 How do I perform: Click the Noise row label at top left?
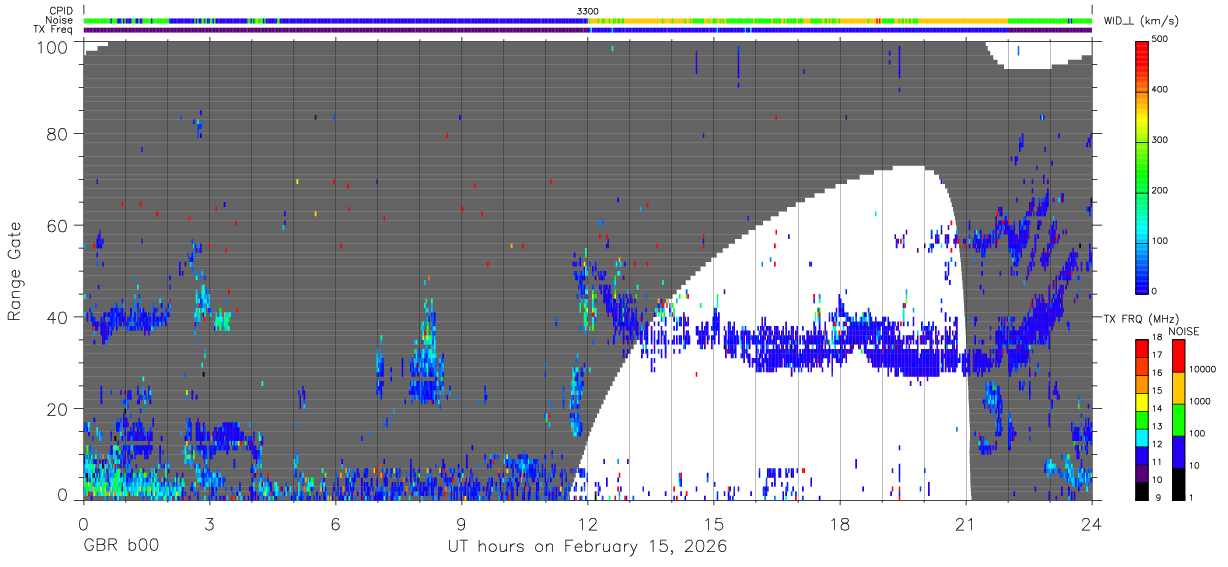tap(60, 20)
